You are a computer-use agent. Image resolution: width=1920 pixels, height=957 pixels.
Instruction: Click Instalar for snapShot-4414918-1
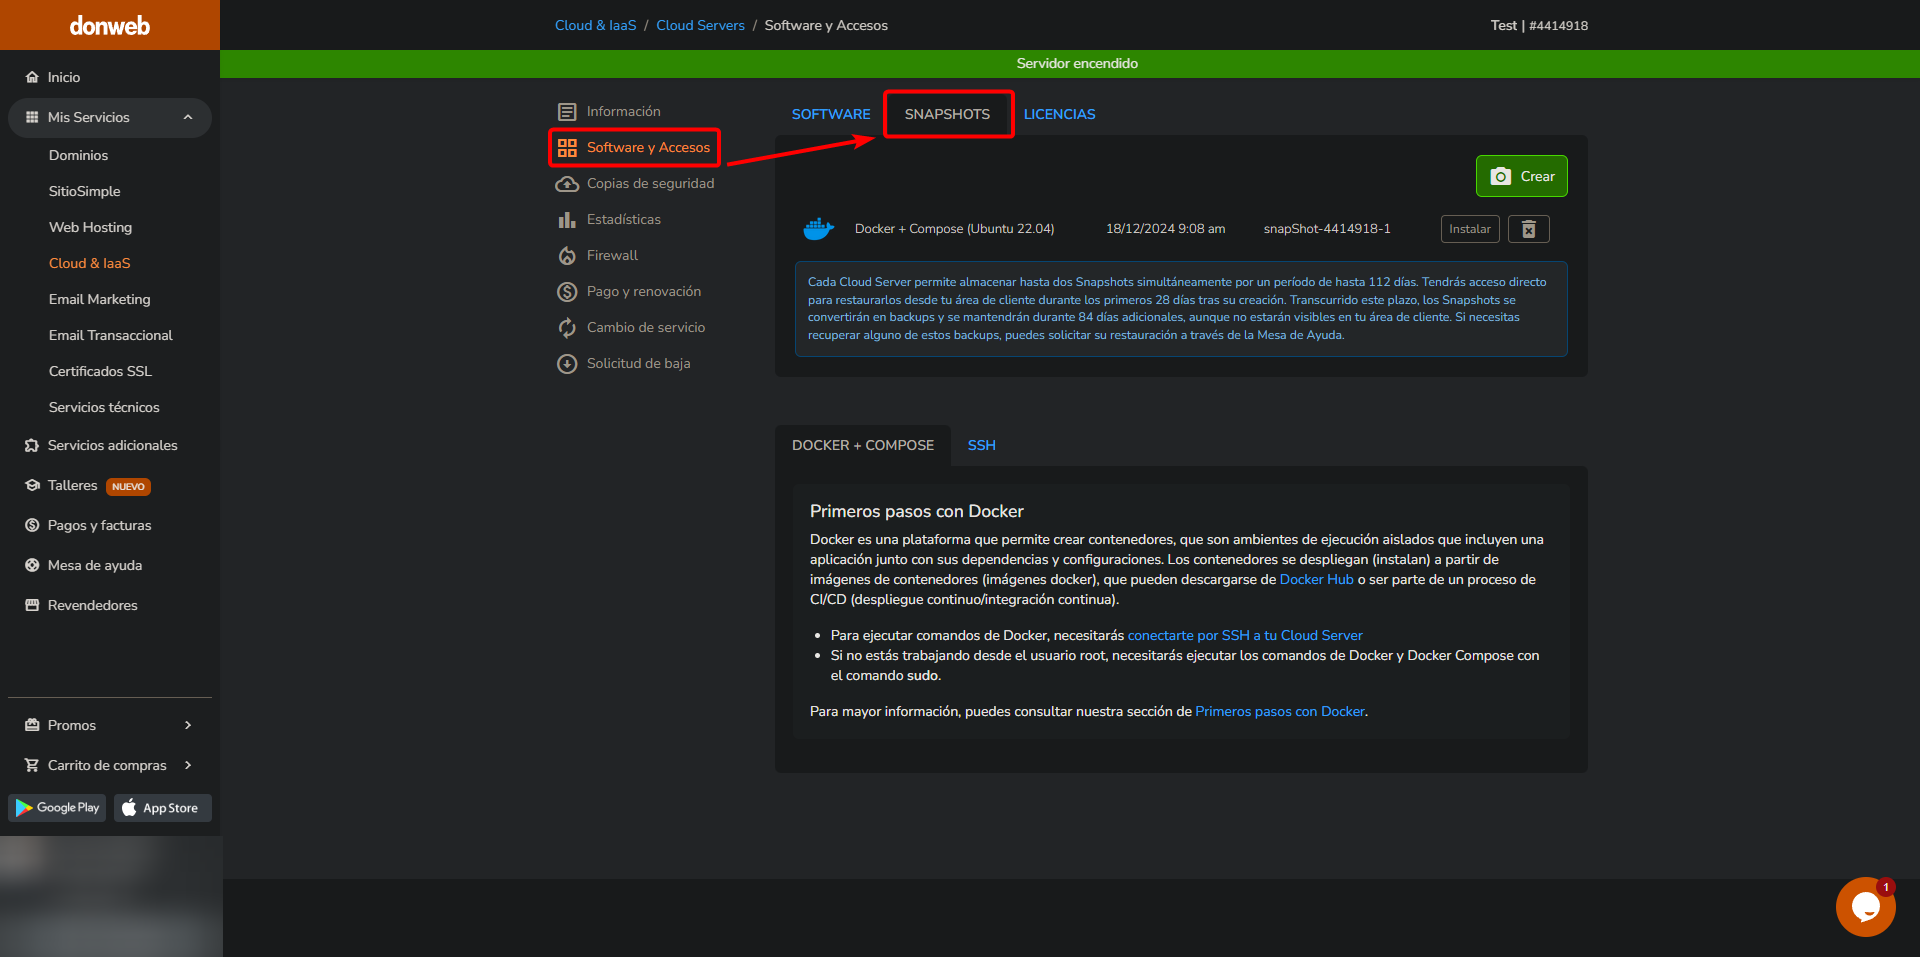(x=1469, y=229)
